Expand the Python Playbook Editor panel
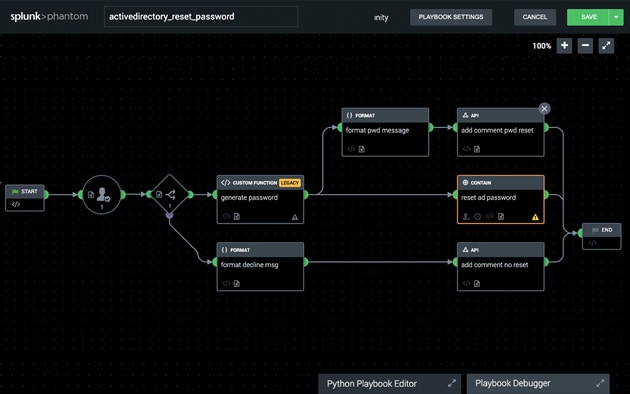This screenshot has width=630, height=394. [452, 383]
